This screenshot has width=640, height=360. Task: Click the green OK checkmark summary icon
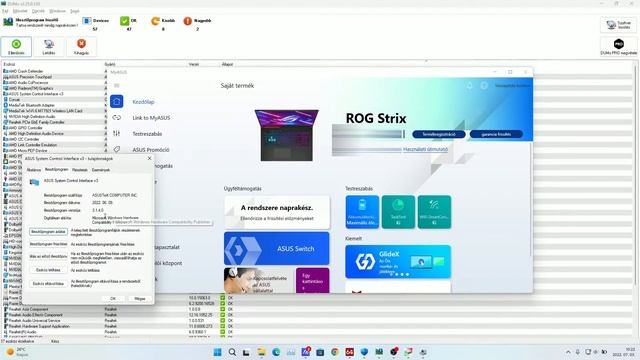124,21
